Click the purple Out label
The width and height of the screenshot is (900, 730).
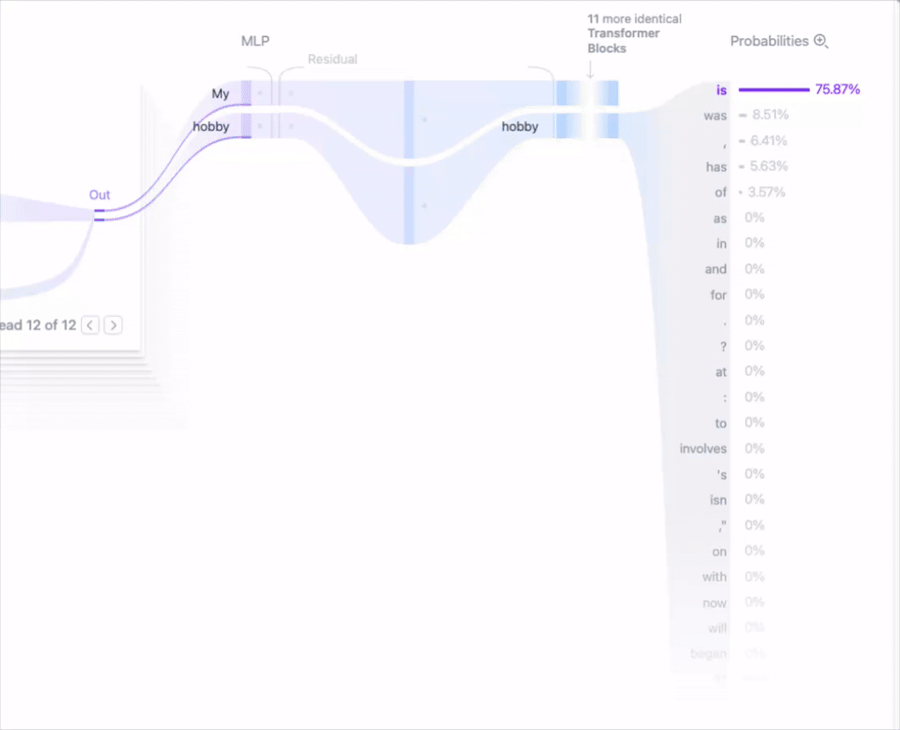point(99,195)
